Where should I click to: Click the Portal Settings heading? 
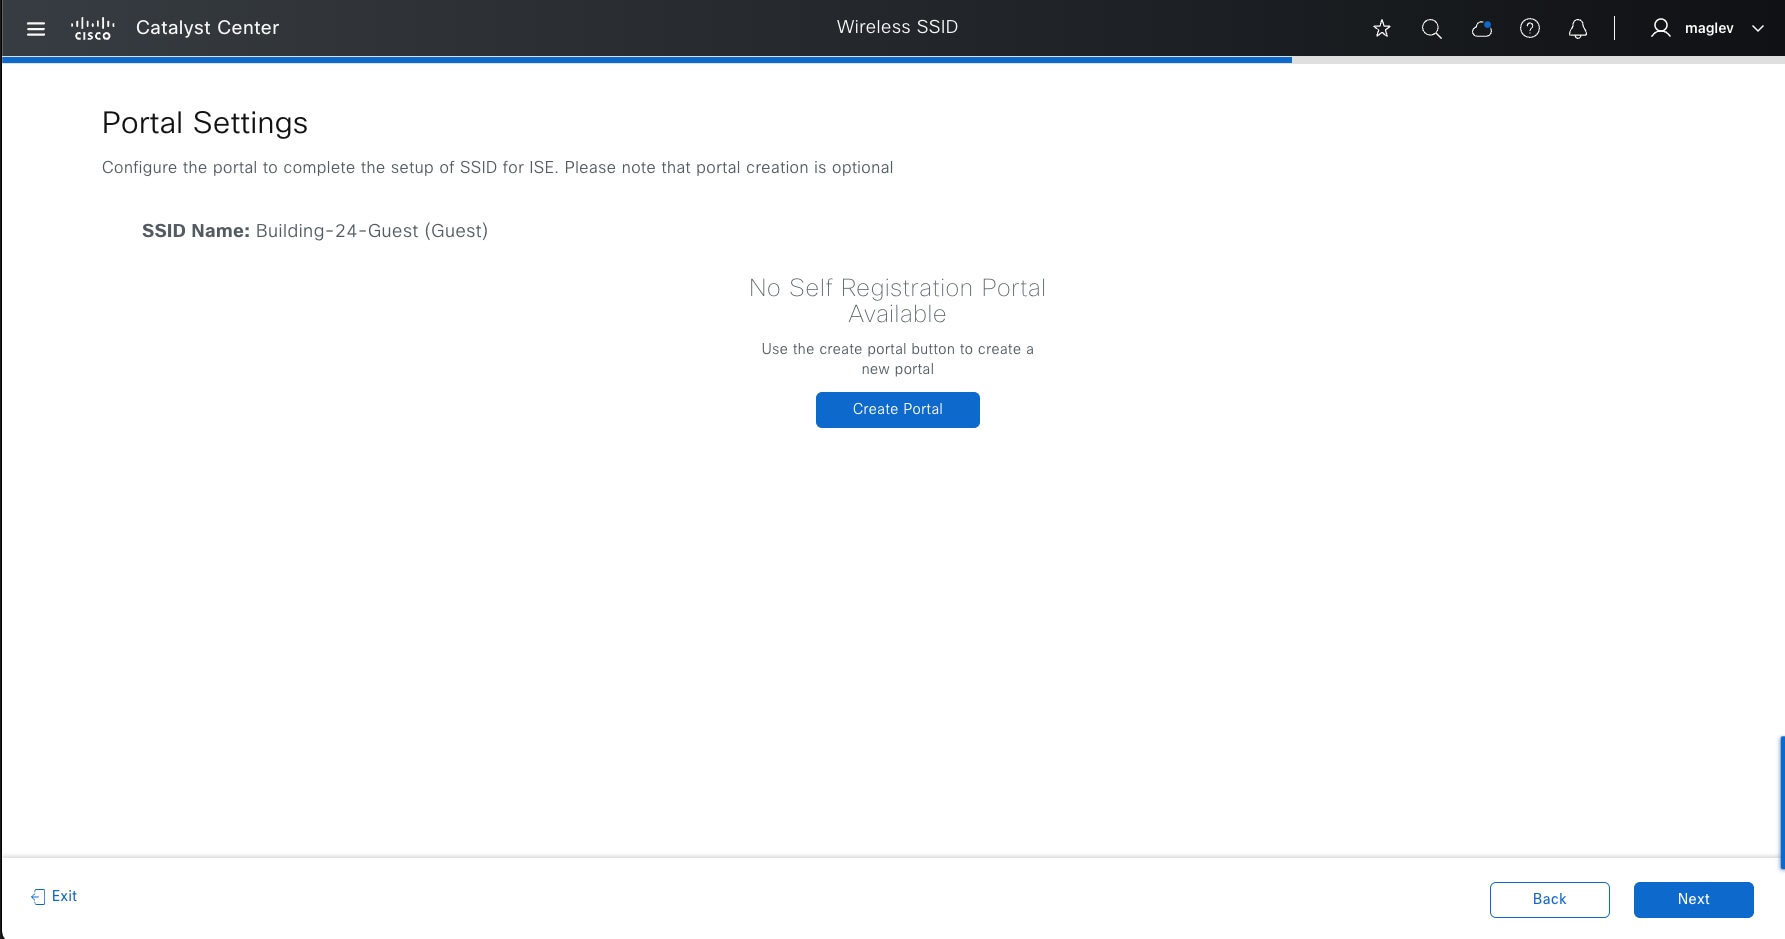205,123
